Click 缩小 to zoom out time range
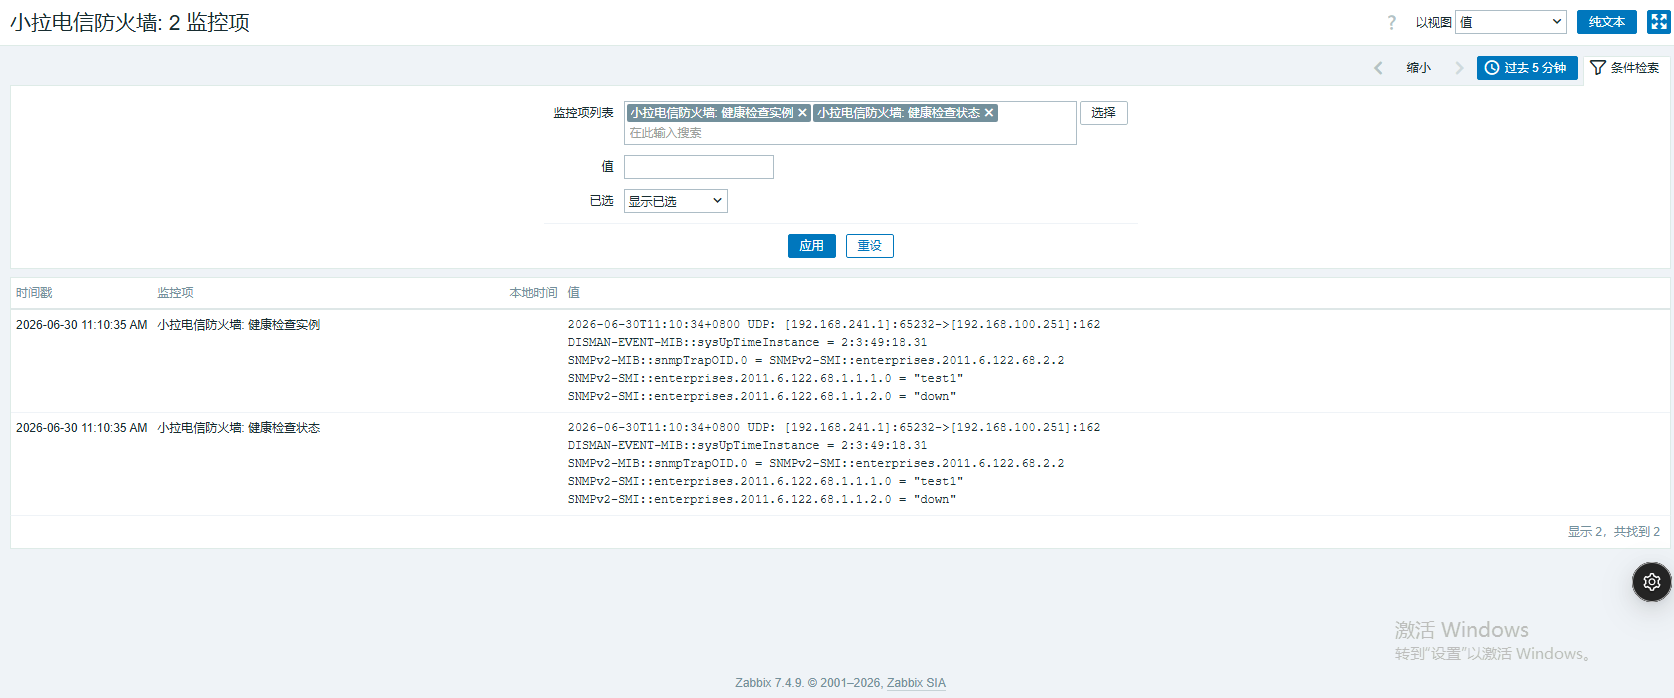The height and width of the screenshot is (698, 1674). tap(1418, 68)
